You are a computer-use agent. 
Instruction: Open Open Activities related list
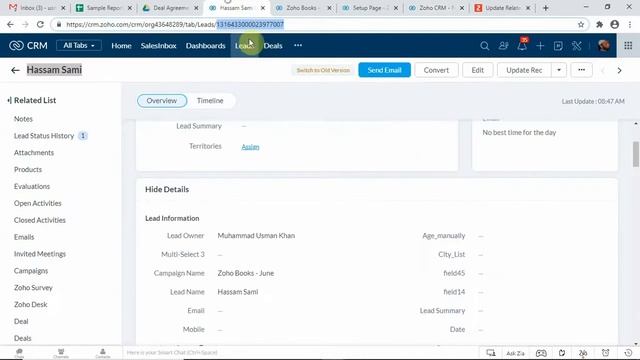coord(38,203)
